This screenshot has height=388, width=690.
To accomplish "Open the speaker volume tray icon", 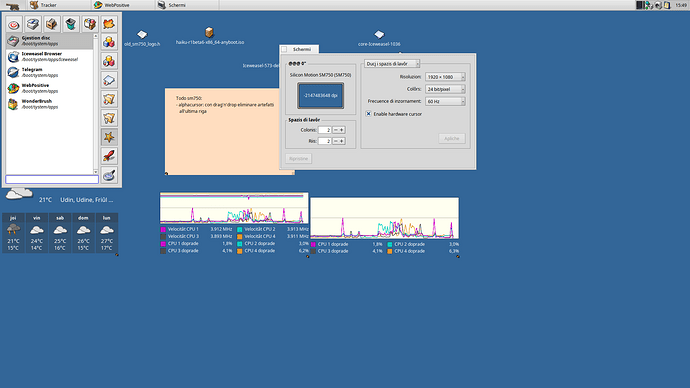I will coord(658,5).
